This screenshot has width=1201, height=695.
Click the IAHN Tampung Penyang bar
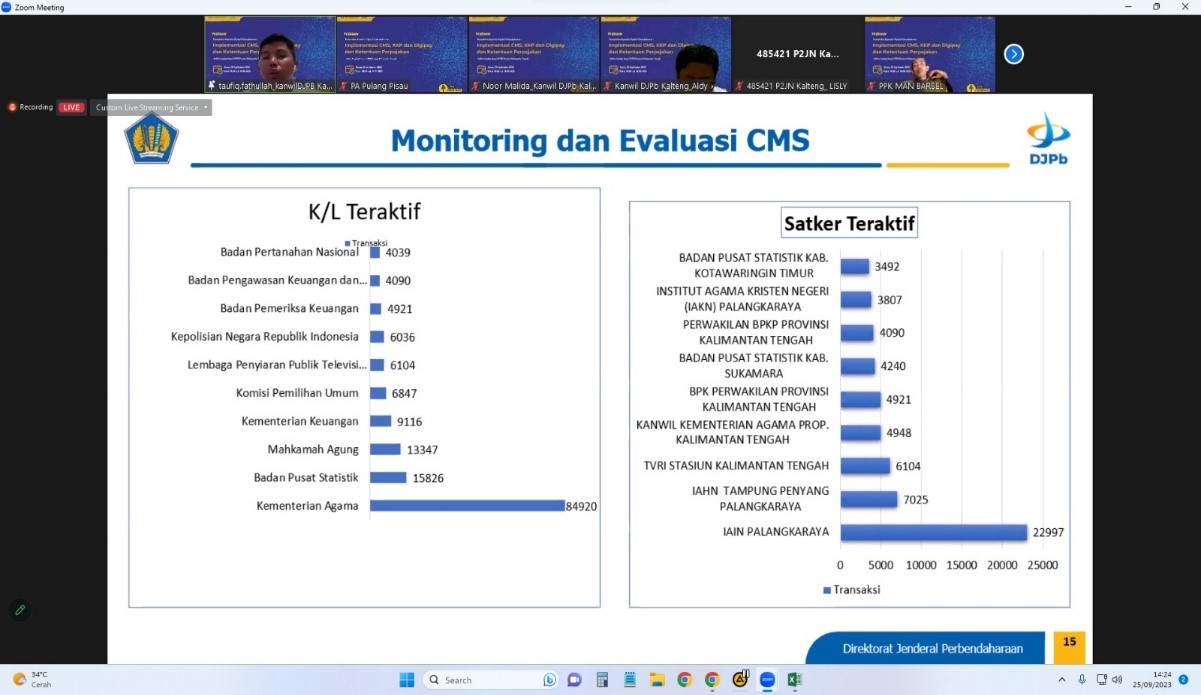click(x=869, y=499)
